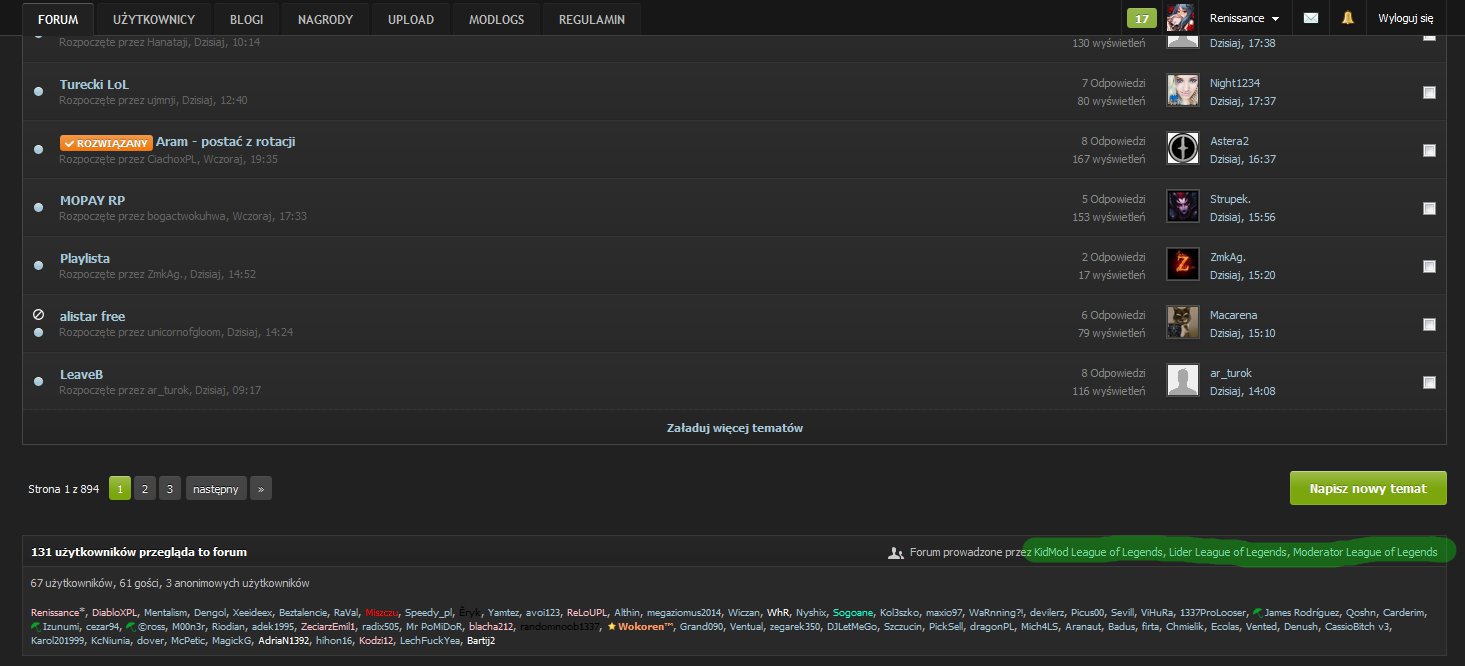Click the green 17 reputation badge
Screen dimensions: 1465x666
point(1141,18)
